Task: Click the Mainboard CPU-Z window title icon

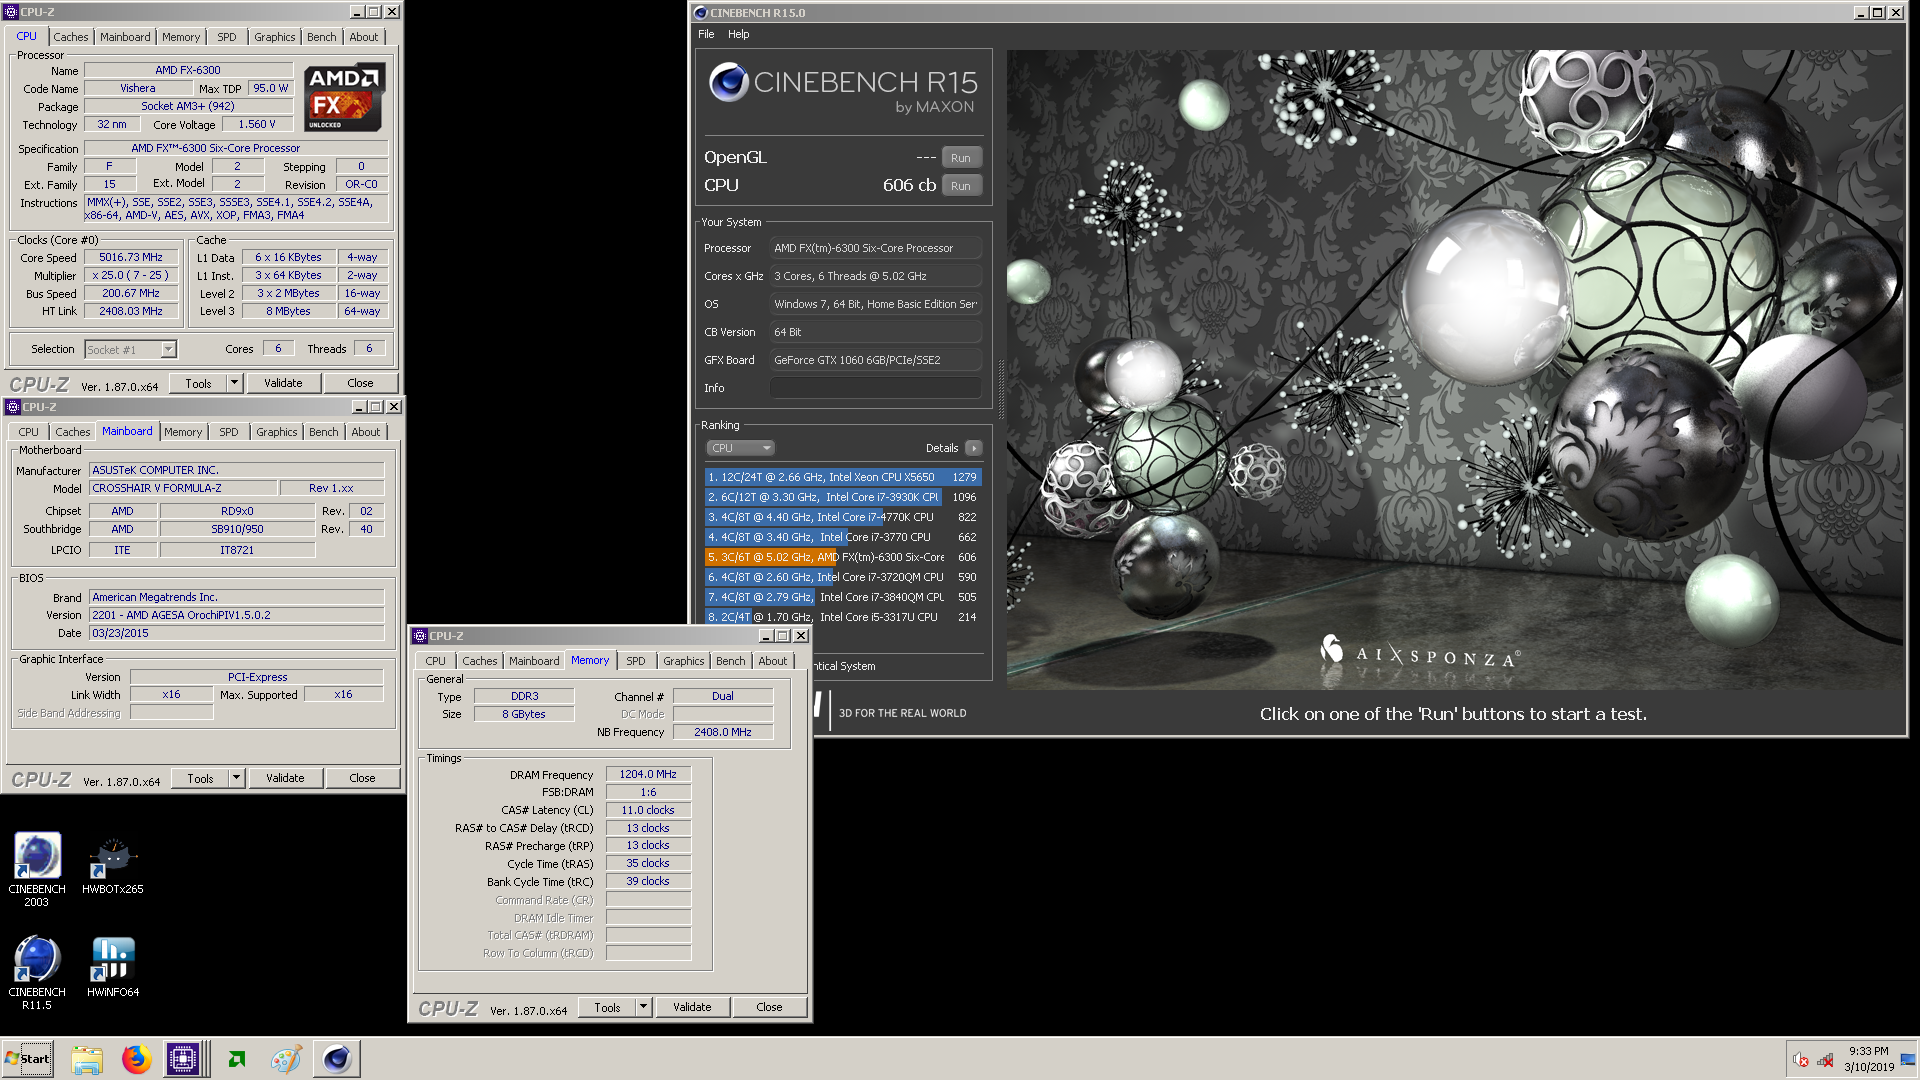Action: (x=13, y=407)
